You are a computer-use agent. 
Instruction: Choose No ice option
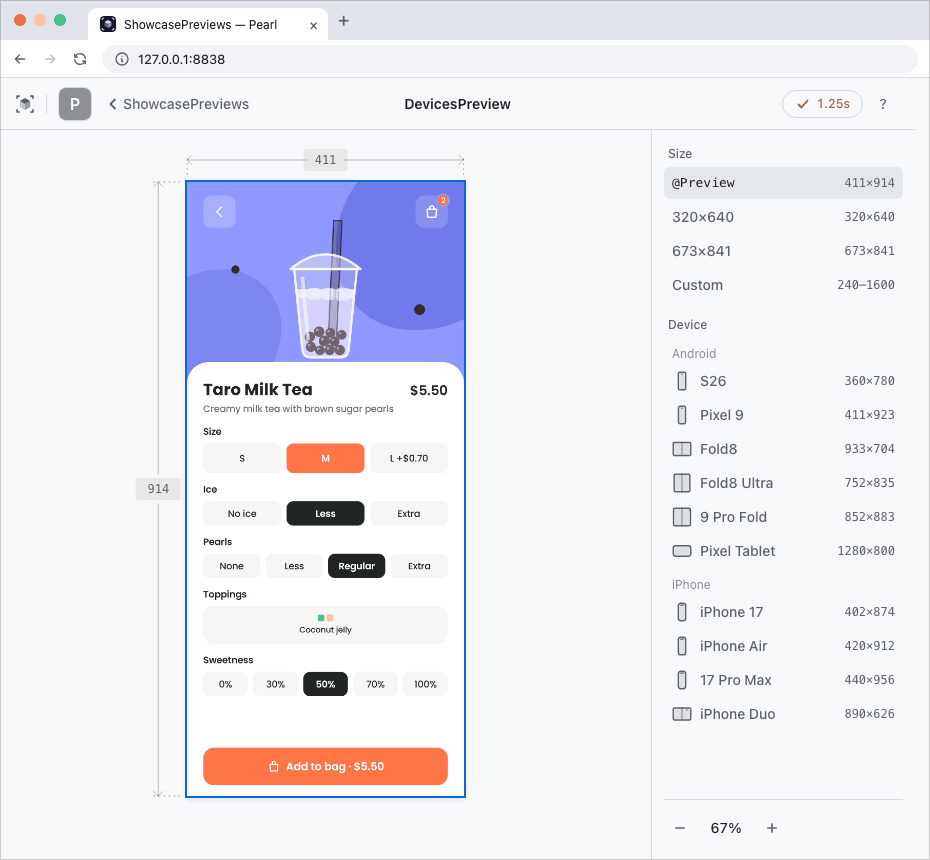pyautogui.click(x=242, y=514)
